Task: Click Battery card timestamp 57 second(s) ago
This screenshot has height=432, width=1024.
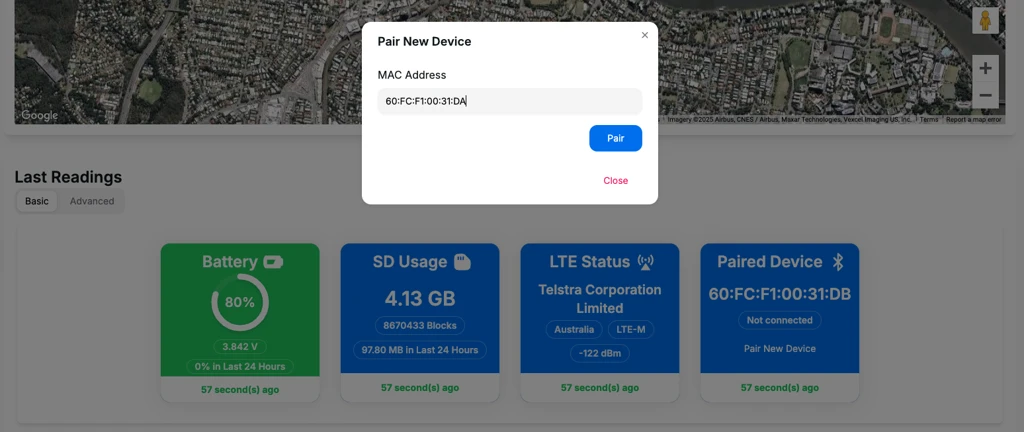Action: coord(240,389)
